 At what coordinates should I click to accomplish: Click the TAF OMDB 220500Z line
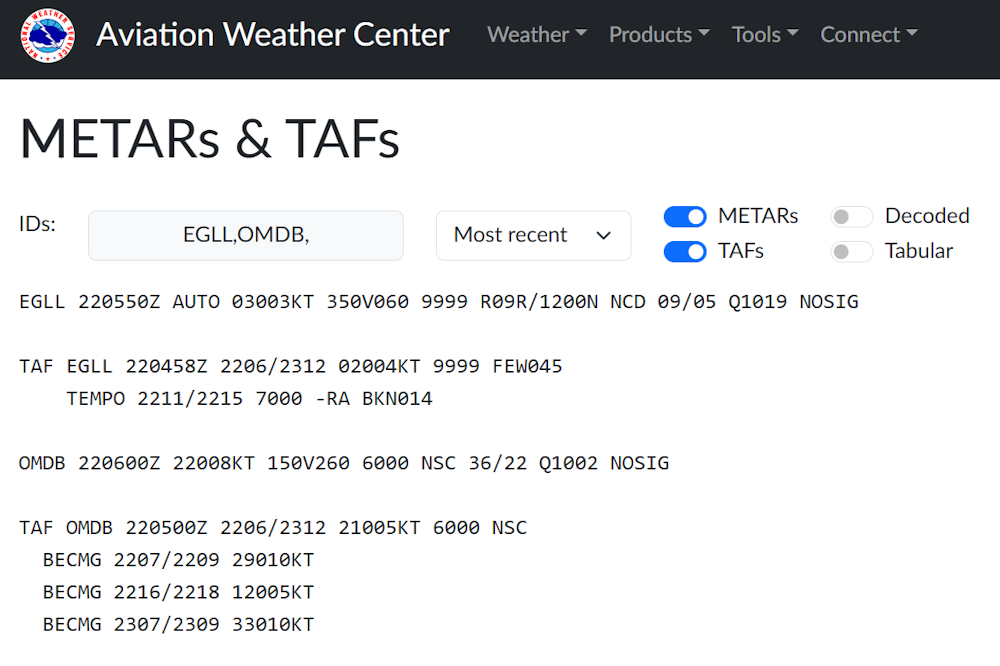point(273,528)
